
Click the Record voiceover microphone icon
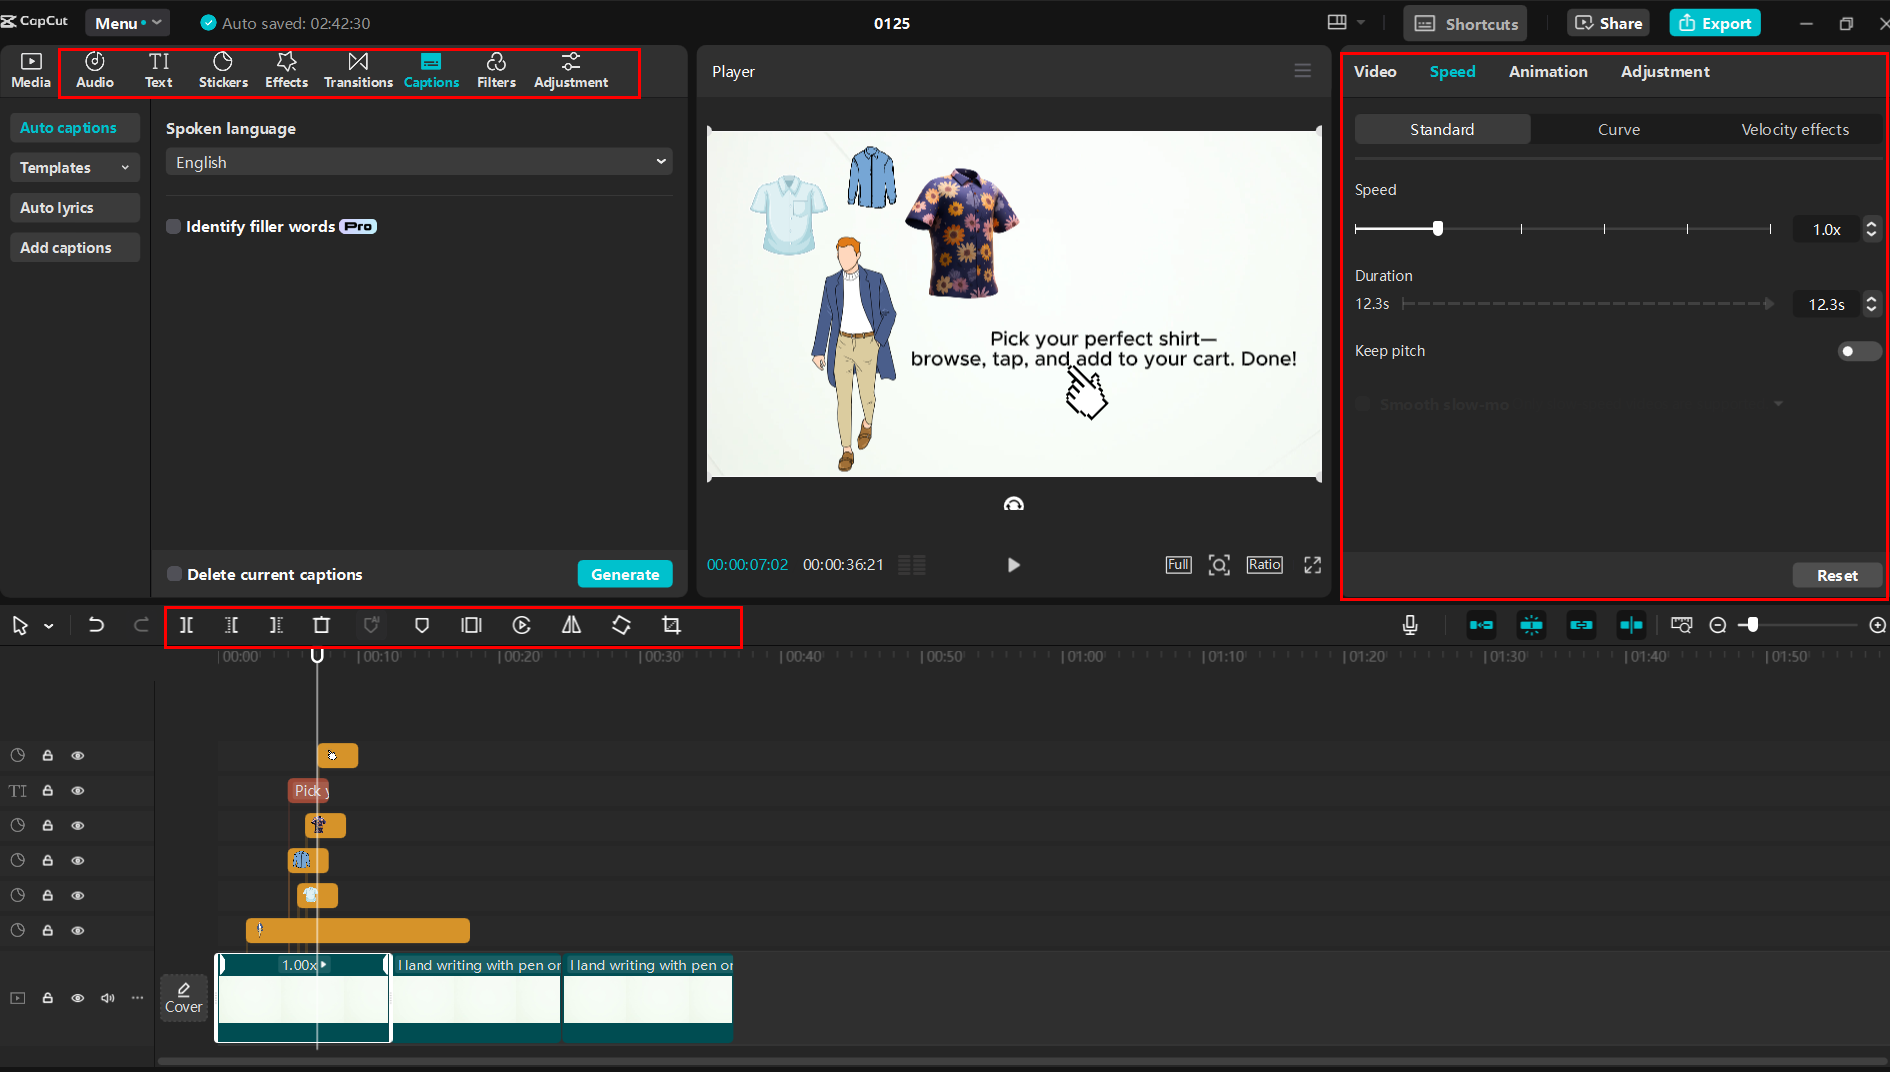pos(1409,625)
